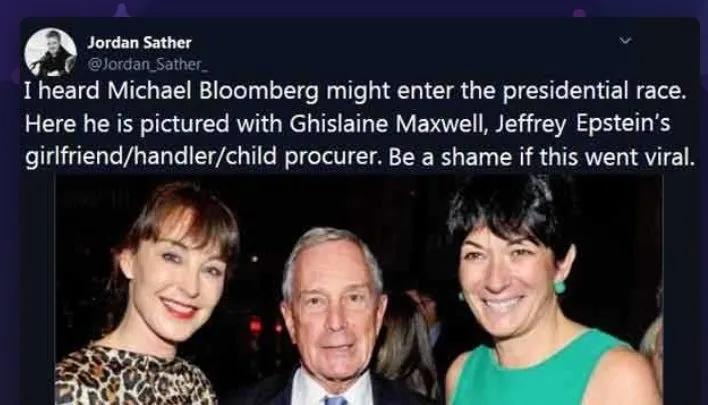708x405 pixels.
Task: Click Jordan Sather's profile avatar
Action: (x=51, y=52)
